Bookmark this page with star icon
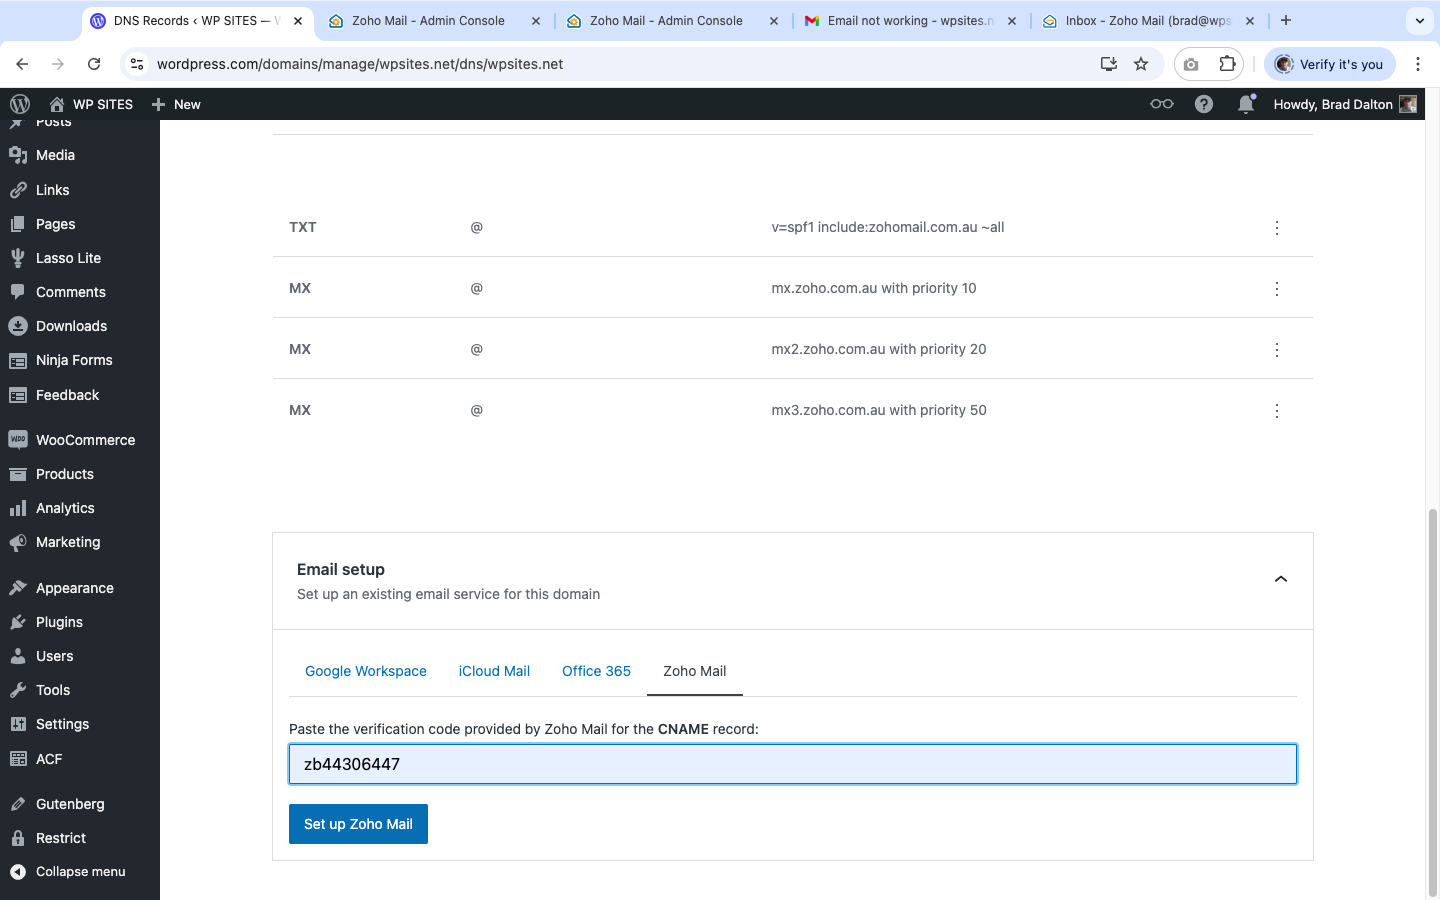 tap(1141, 64)
